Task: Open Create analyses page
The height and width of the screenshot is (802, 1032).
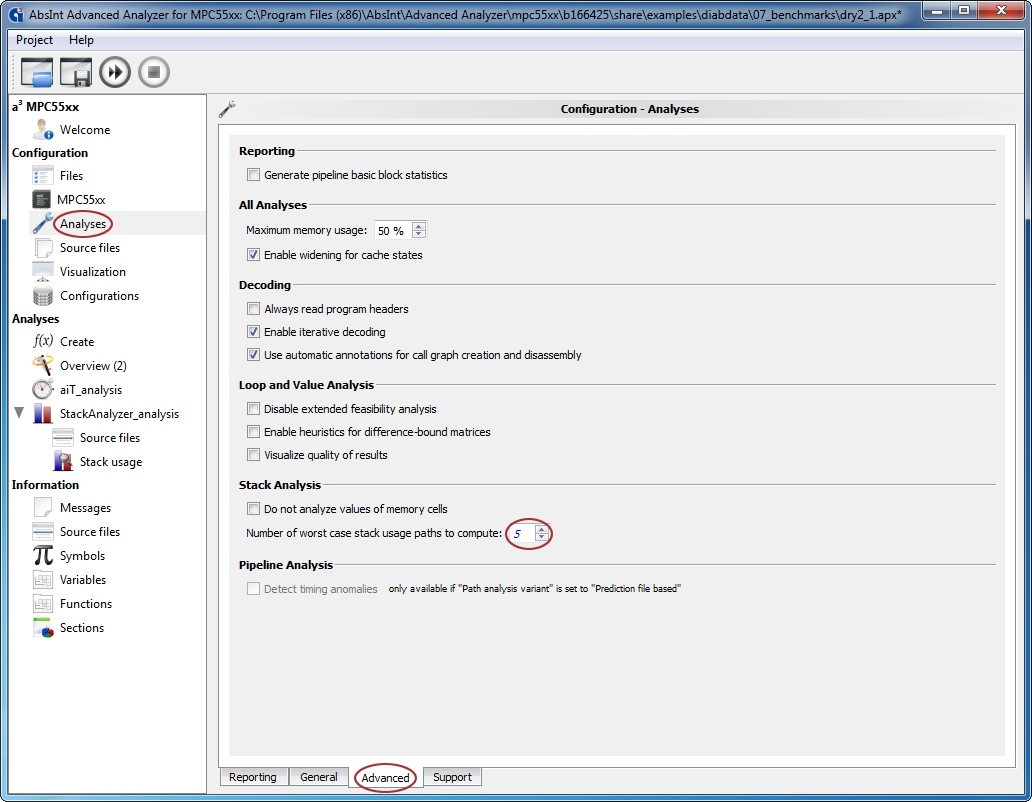Action: coord(77,341)
